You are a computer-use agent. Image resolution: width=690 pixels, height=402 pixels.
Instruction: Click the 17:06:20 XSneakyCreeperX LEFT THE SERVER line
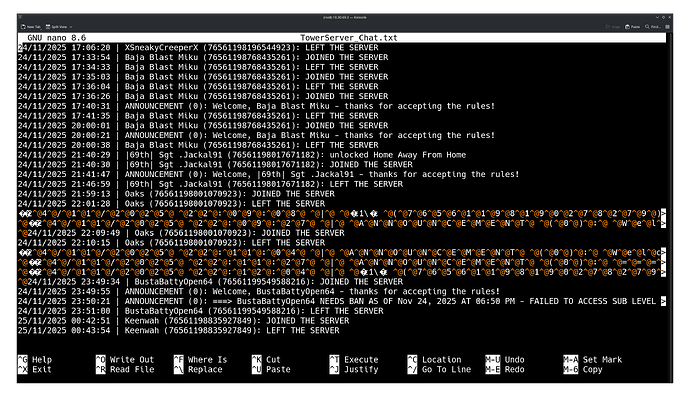[x=198, y=48]
